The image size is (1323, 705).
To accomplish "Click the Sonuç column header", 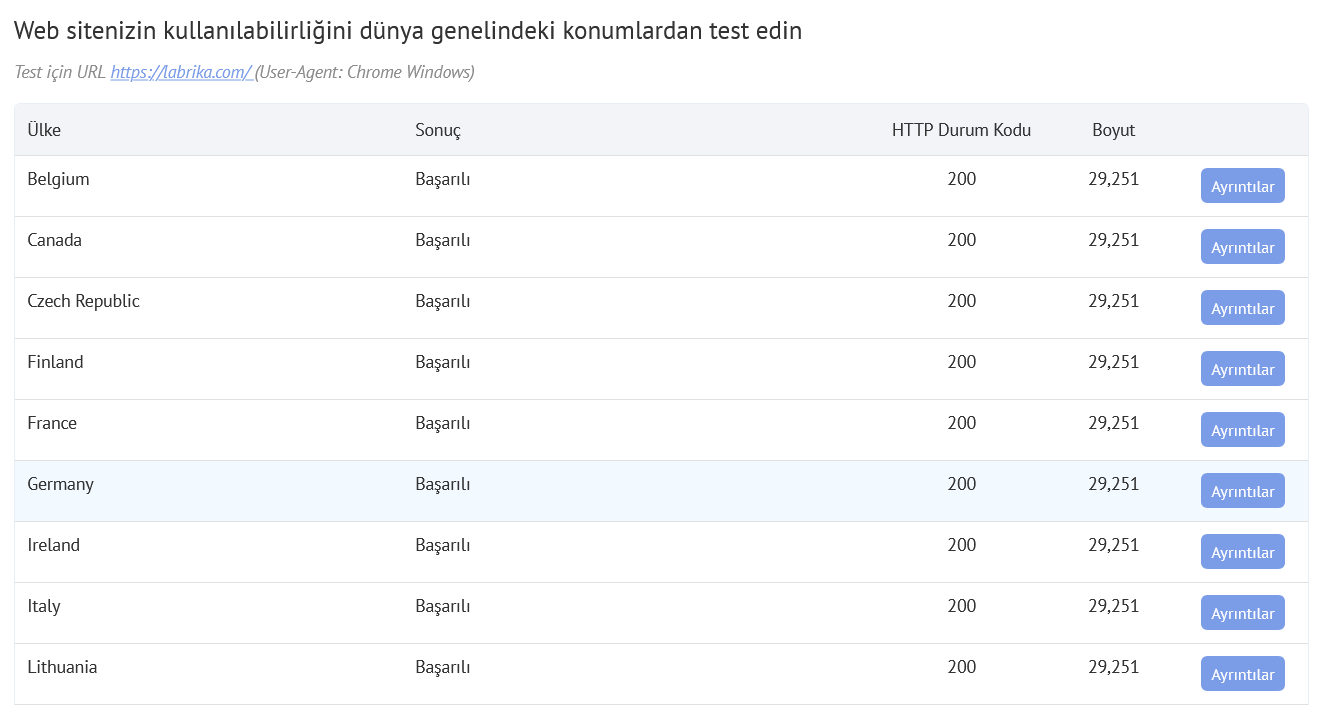I will pos(437,129).
